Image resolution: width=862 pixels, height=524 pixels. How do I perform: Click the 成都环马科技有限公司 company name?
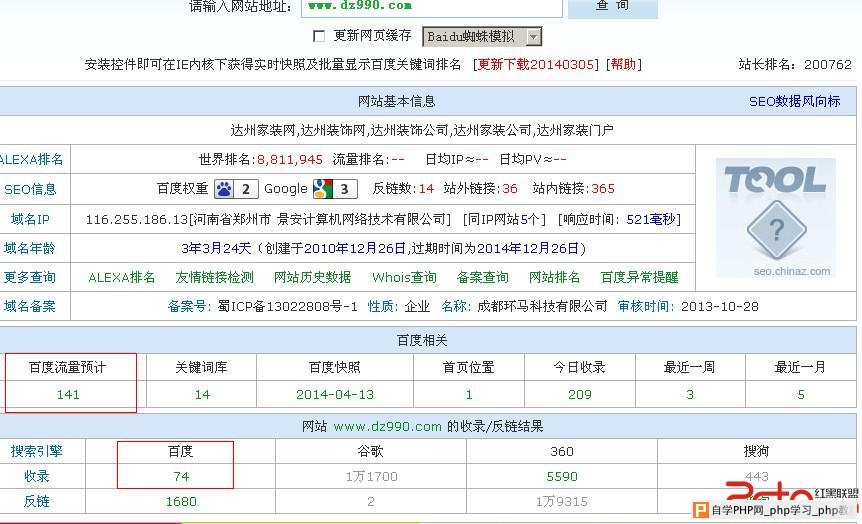[x=542, y=306]
